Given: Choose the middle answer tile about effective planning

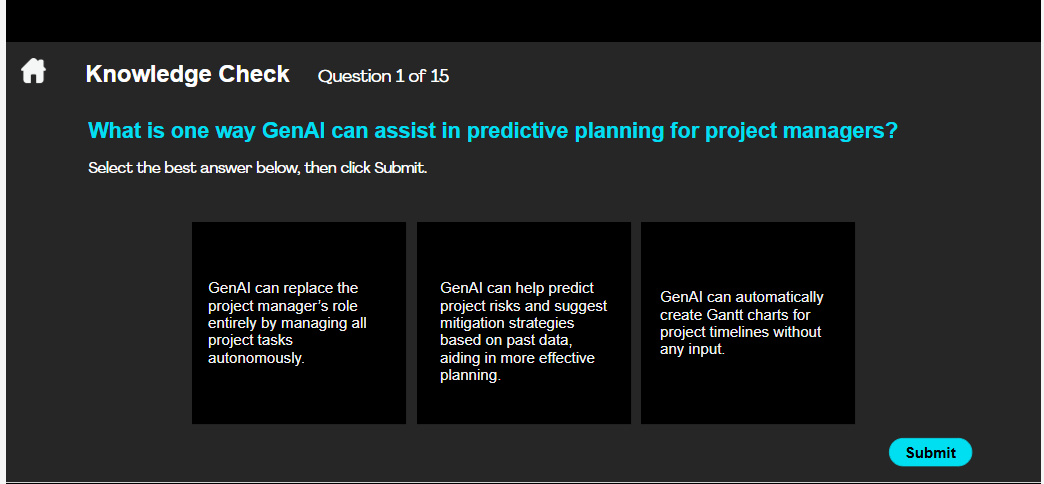Looking at the screenshot, I should [x=524, y=323].
